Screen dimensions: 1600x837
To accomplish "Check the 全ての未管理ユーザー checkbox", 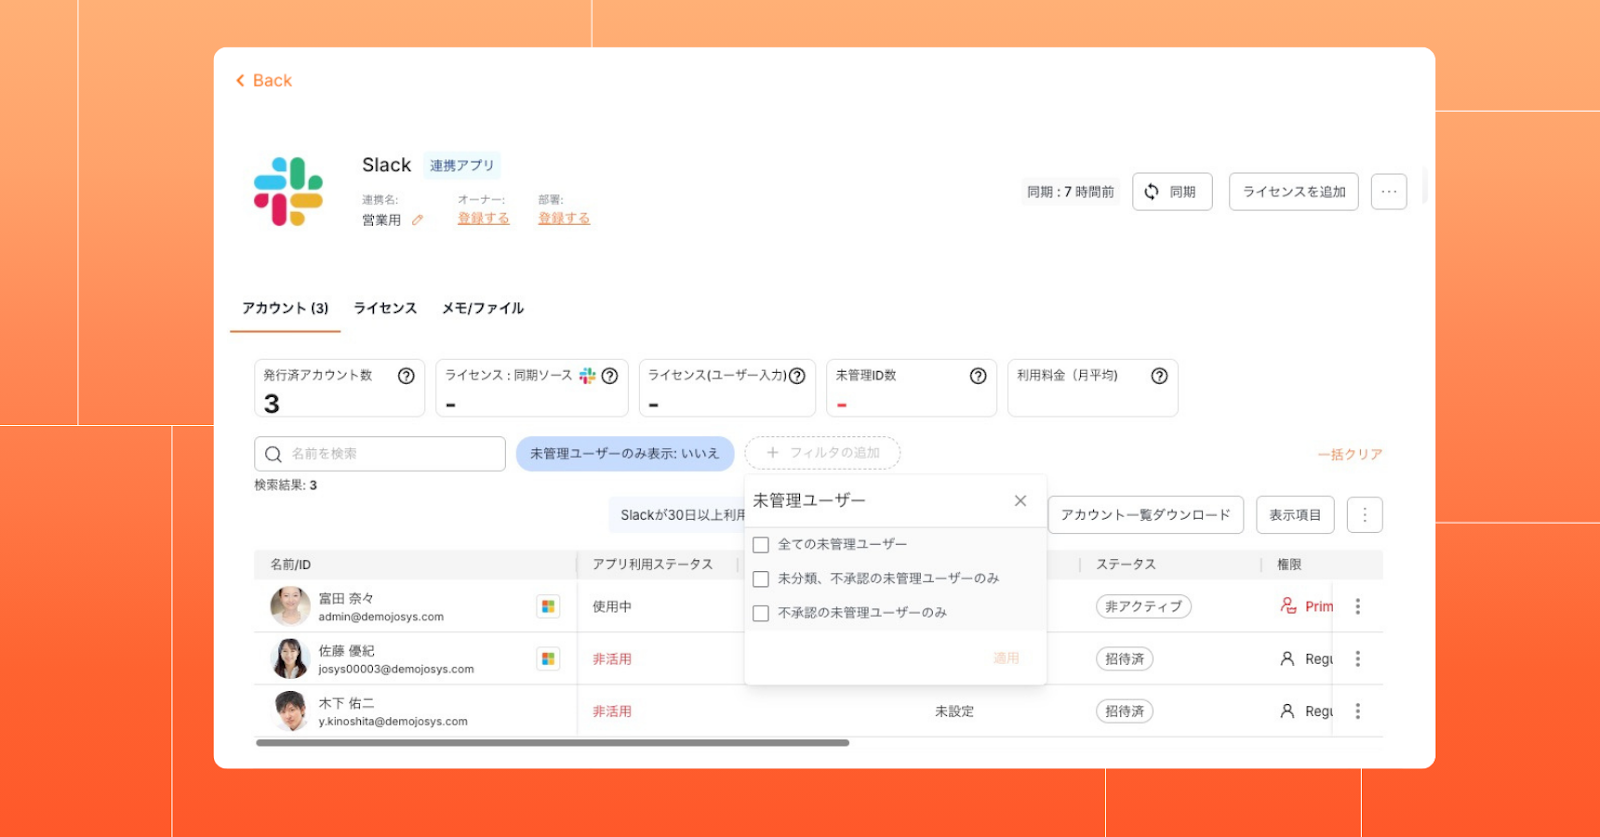I will click(x=761, y=545).
